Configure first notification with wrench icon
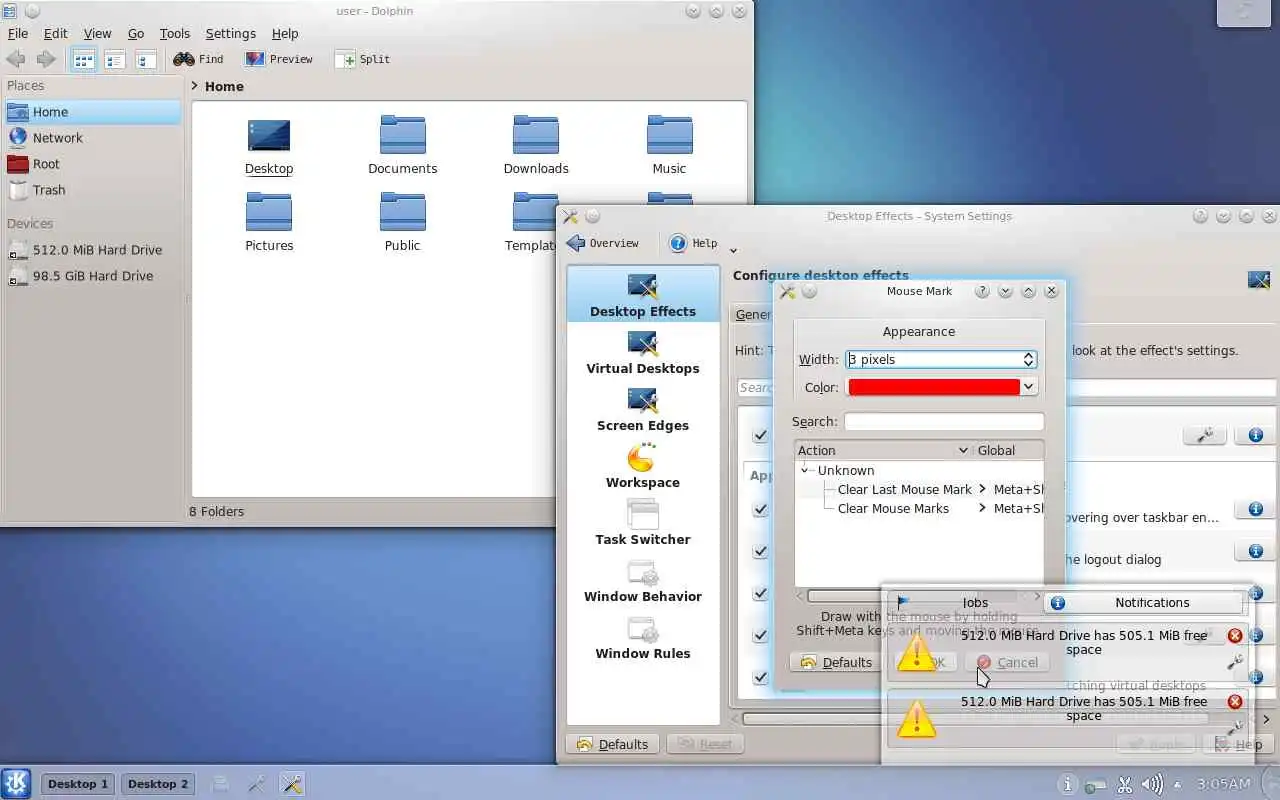 tap(1235, 662)
